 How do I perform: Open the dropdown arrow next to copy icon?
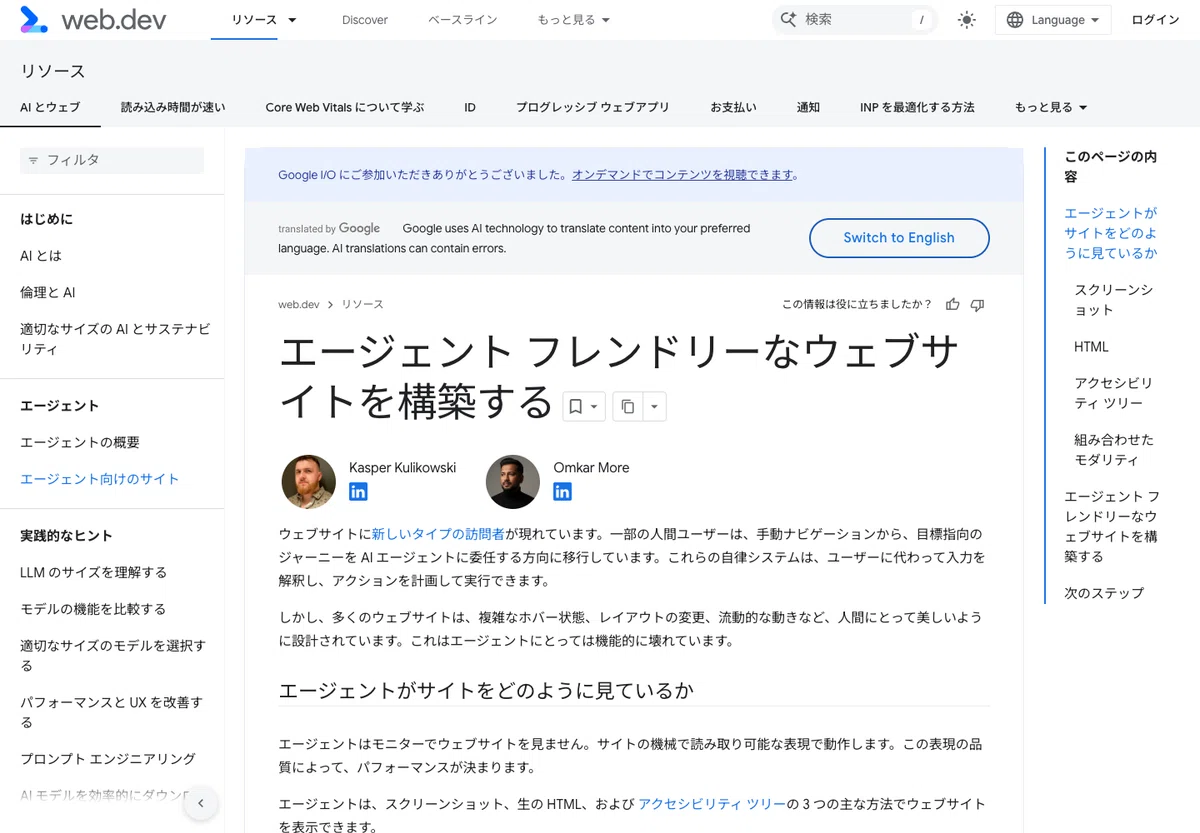click(x=654, y=406)
